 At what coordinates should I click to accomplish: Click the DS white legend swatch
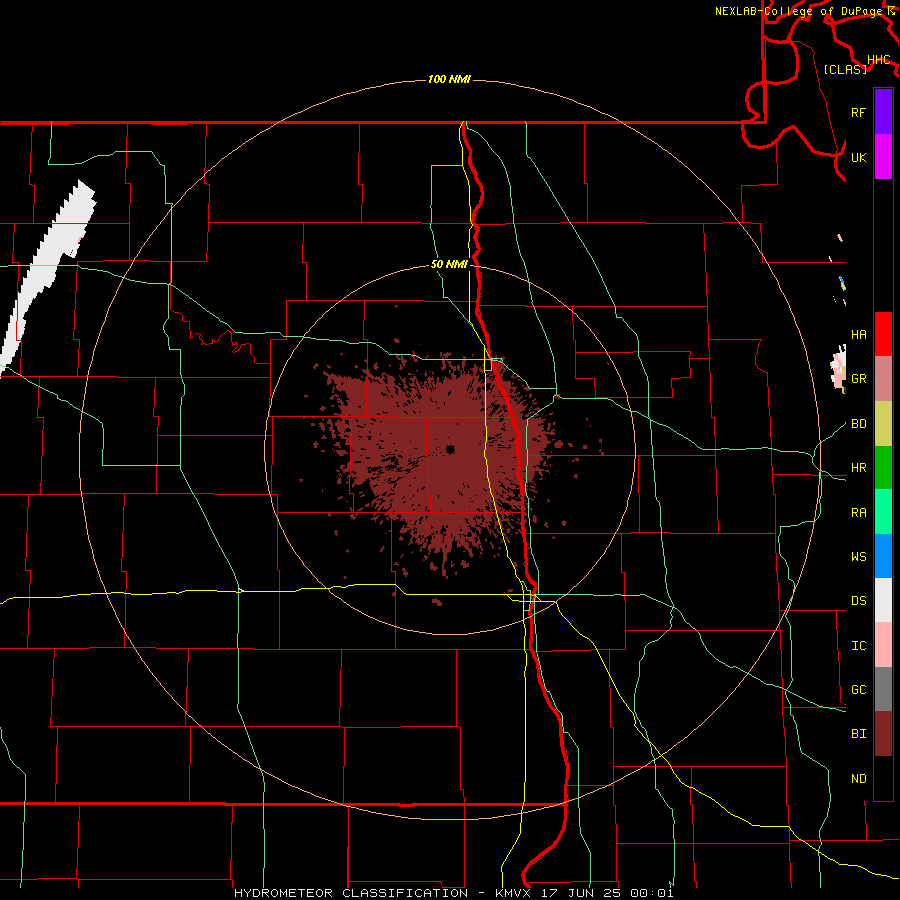(x=883, y=600)
